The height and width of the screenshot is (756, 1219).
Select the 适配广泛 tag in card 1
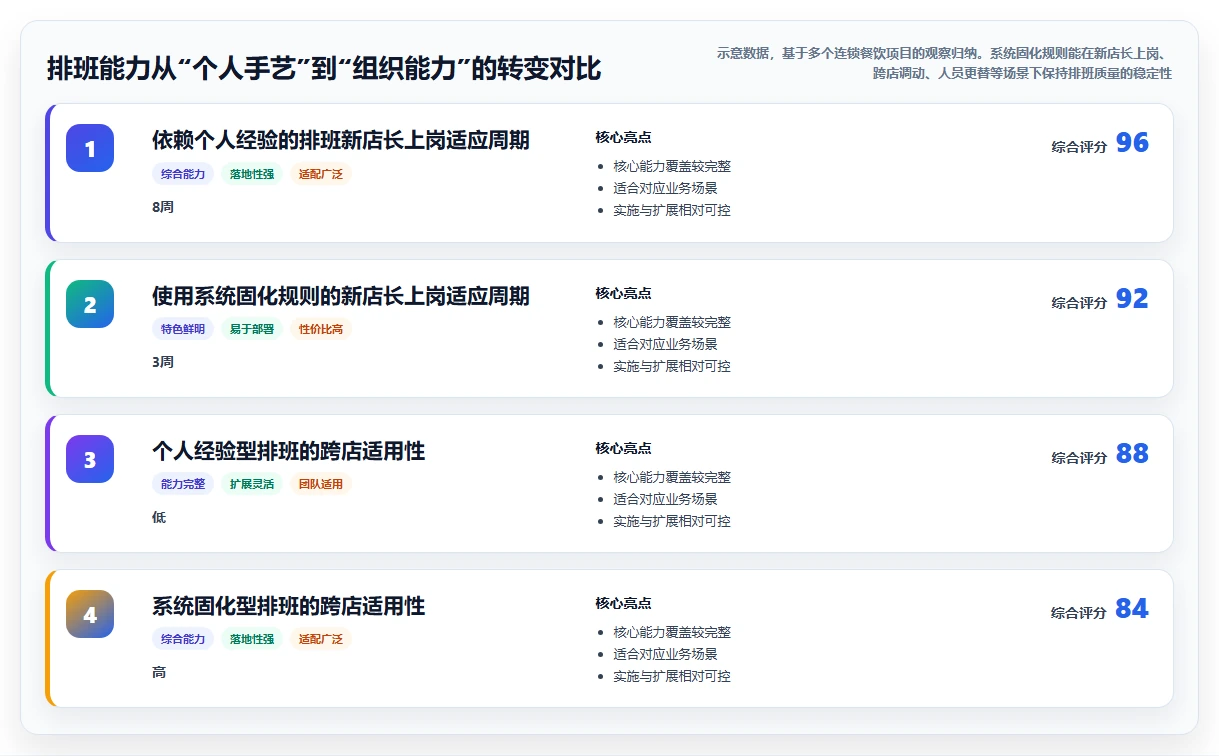(321, 174)
